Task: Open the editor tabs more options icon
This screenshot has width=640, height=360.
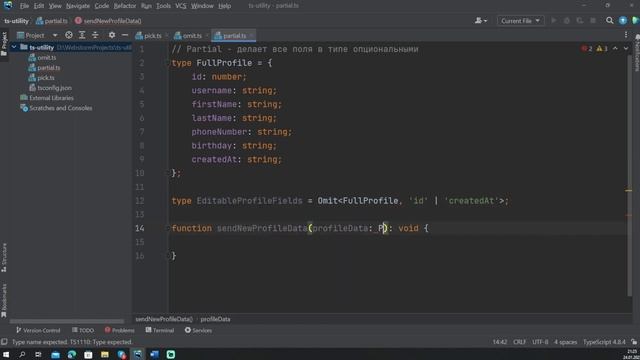Action: pyautogui.click(x=626, y=36)
